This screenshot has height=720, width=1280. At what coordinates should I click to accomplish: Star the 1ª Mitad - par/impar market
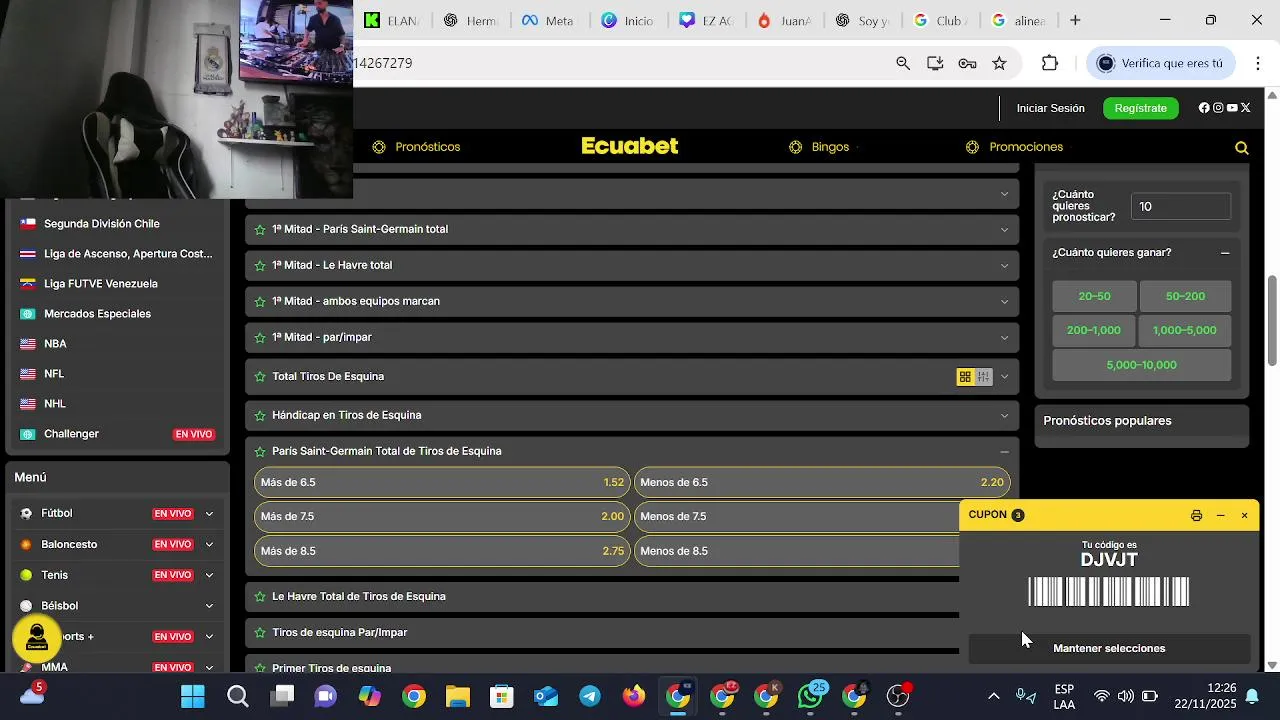tap(260, 338)
